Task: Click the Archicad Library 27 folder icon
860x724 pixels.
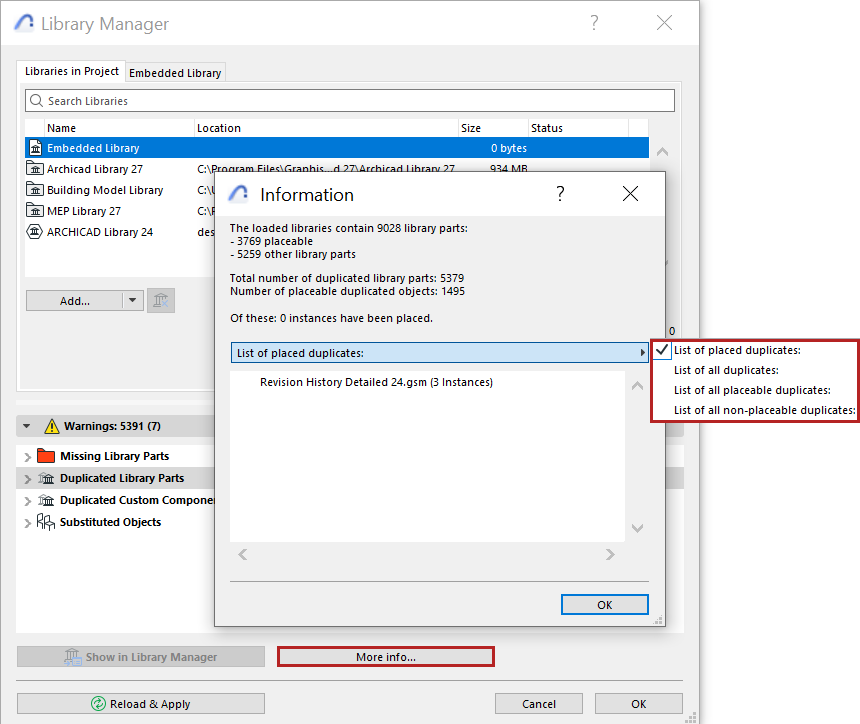Action: click(x=35, y=169)
